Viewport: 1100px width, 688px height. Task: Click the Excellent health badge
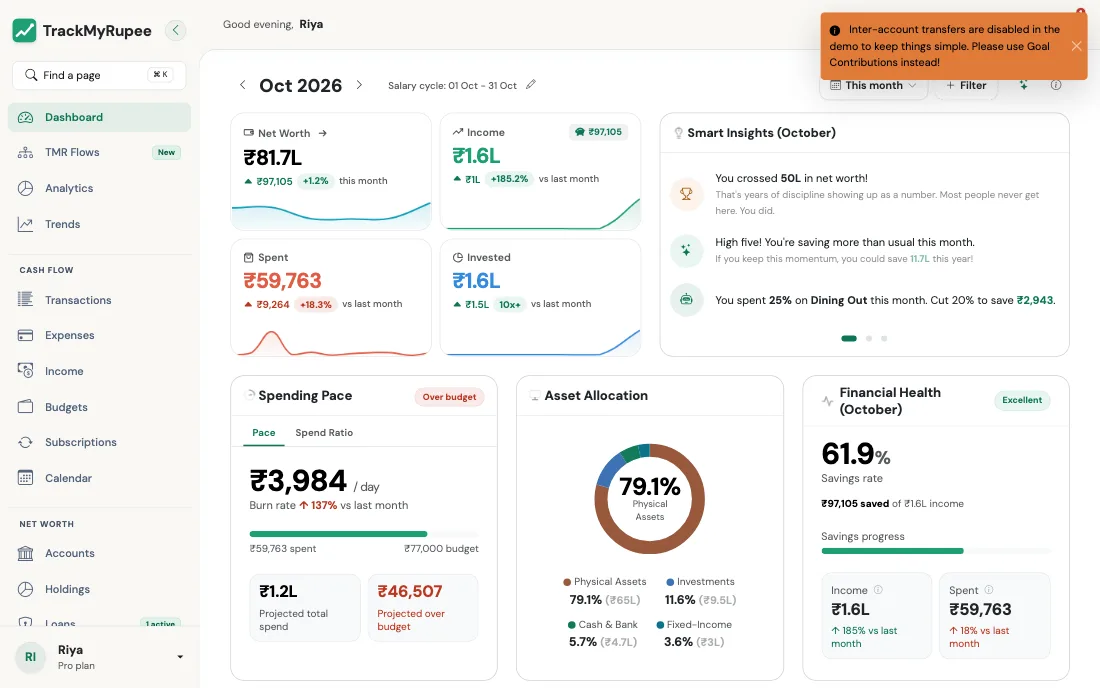[x=1021, y=400]
